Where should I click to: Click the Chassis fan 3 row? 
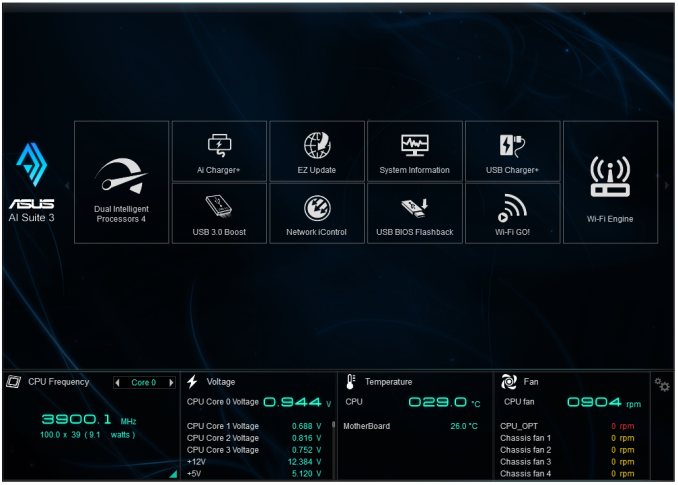coord(567,462)
